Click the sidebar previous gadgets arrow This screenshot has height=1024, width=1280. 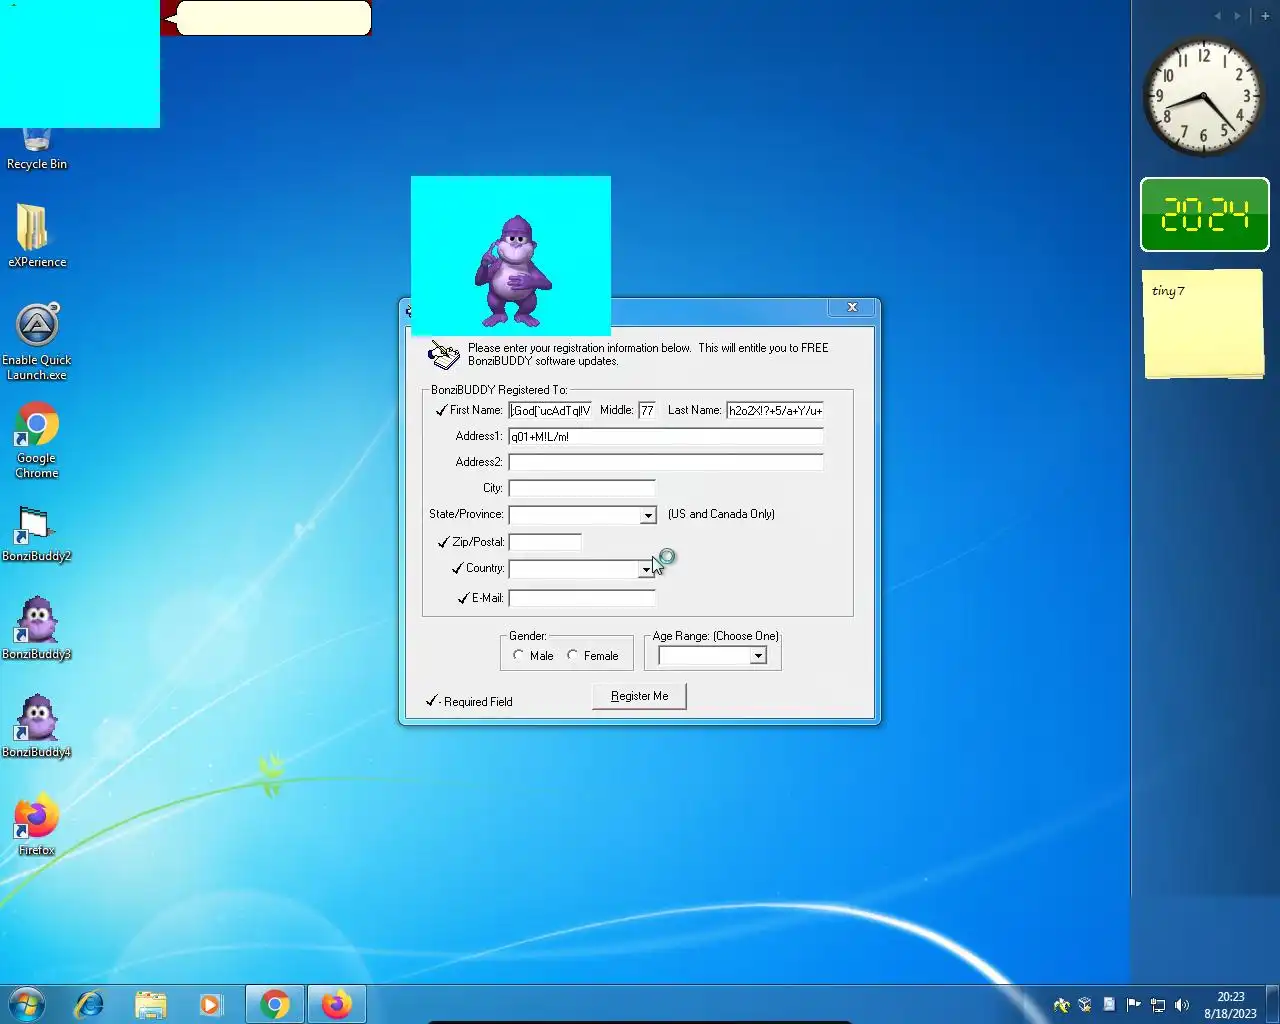point(1217,16)
